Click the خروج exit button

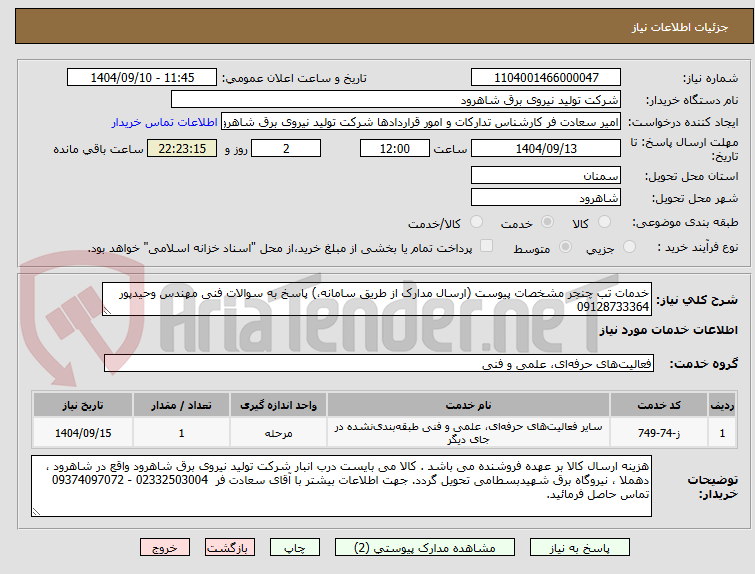pyautogui.click(x=165, y=548)
